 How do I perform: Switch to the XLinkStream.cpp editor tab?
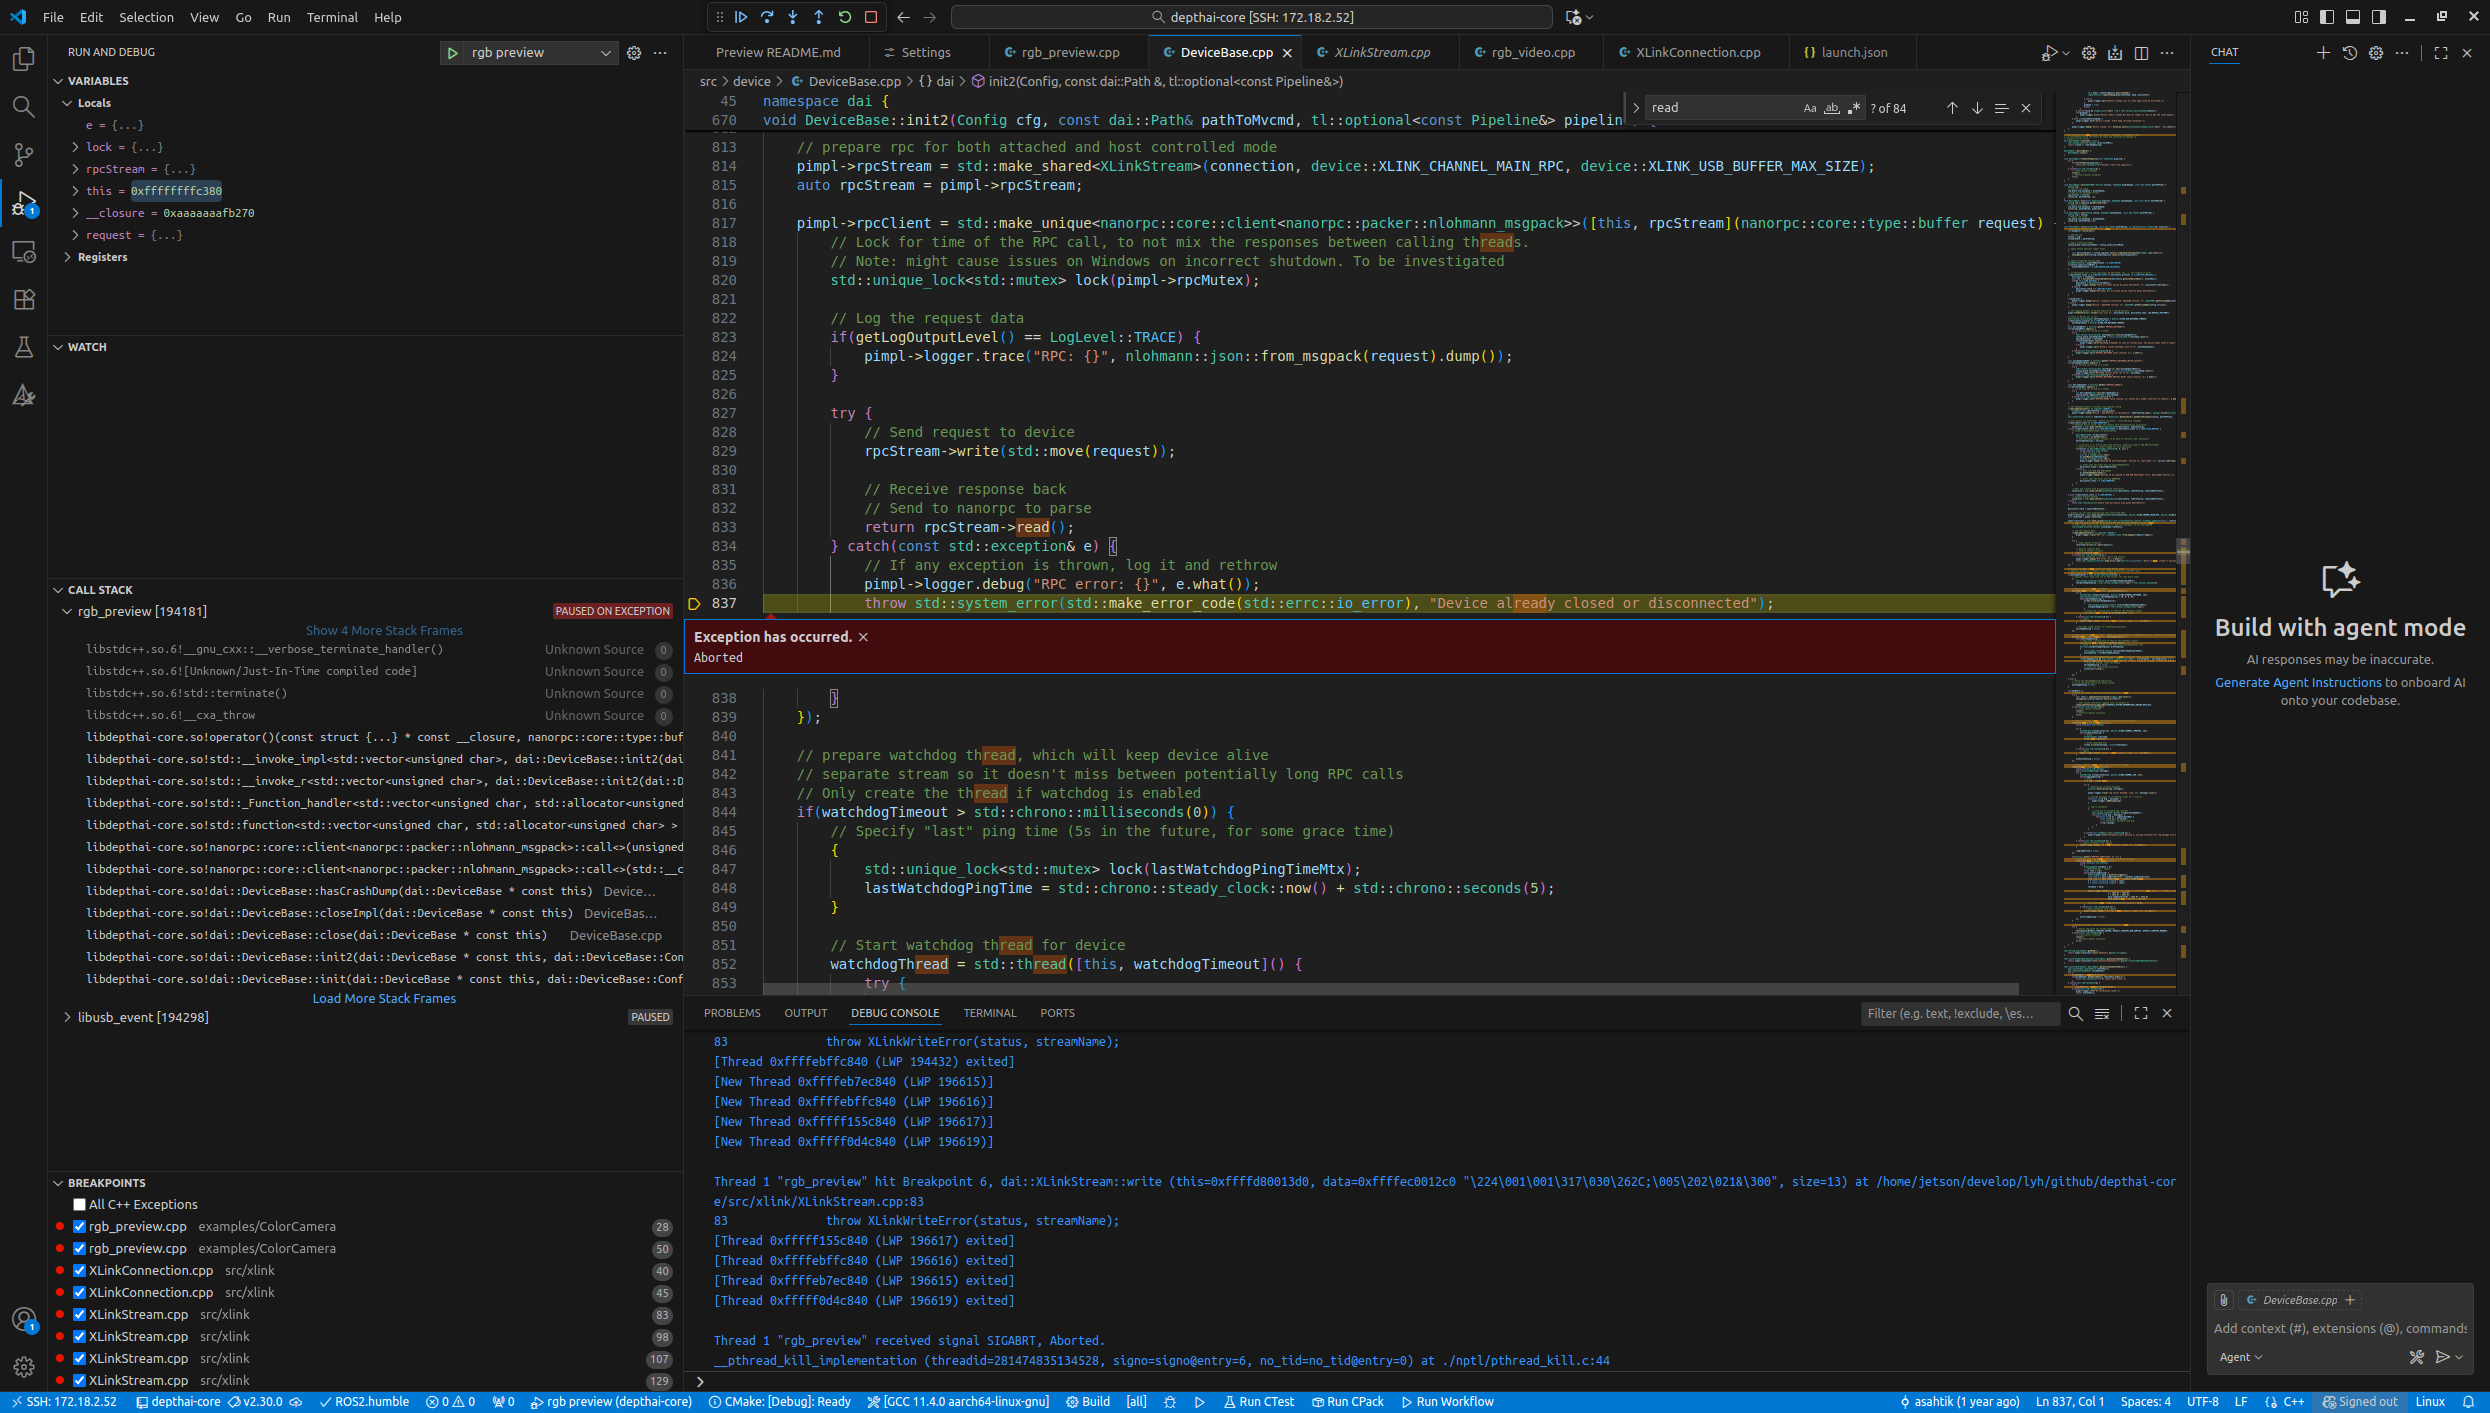(x=1381, y=53)
